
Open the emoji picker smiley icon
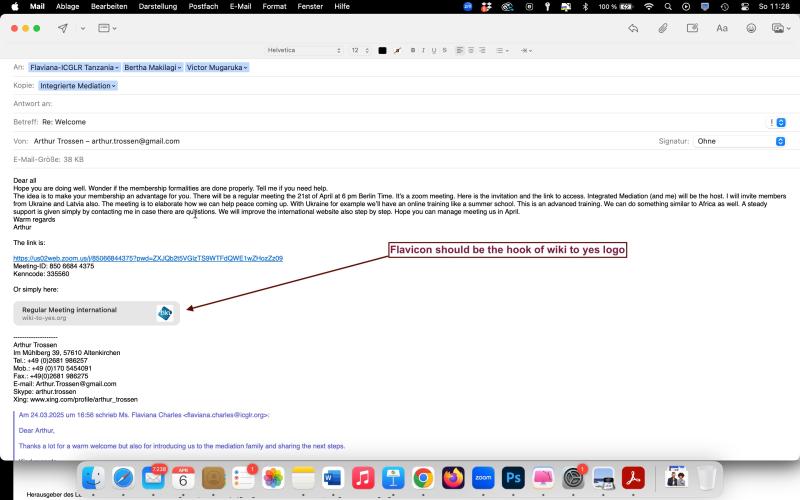point(751,28)
